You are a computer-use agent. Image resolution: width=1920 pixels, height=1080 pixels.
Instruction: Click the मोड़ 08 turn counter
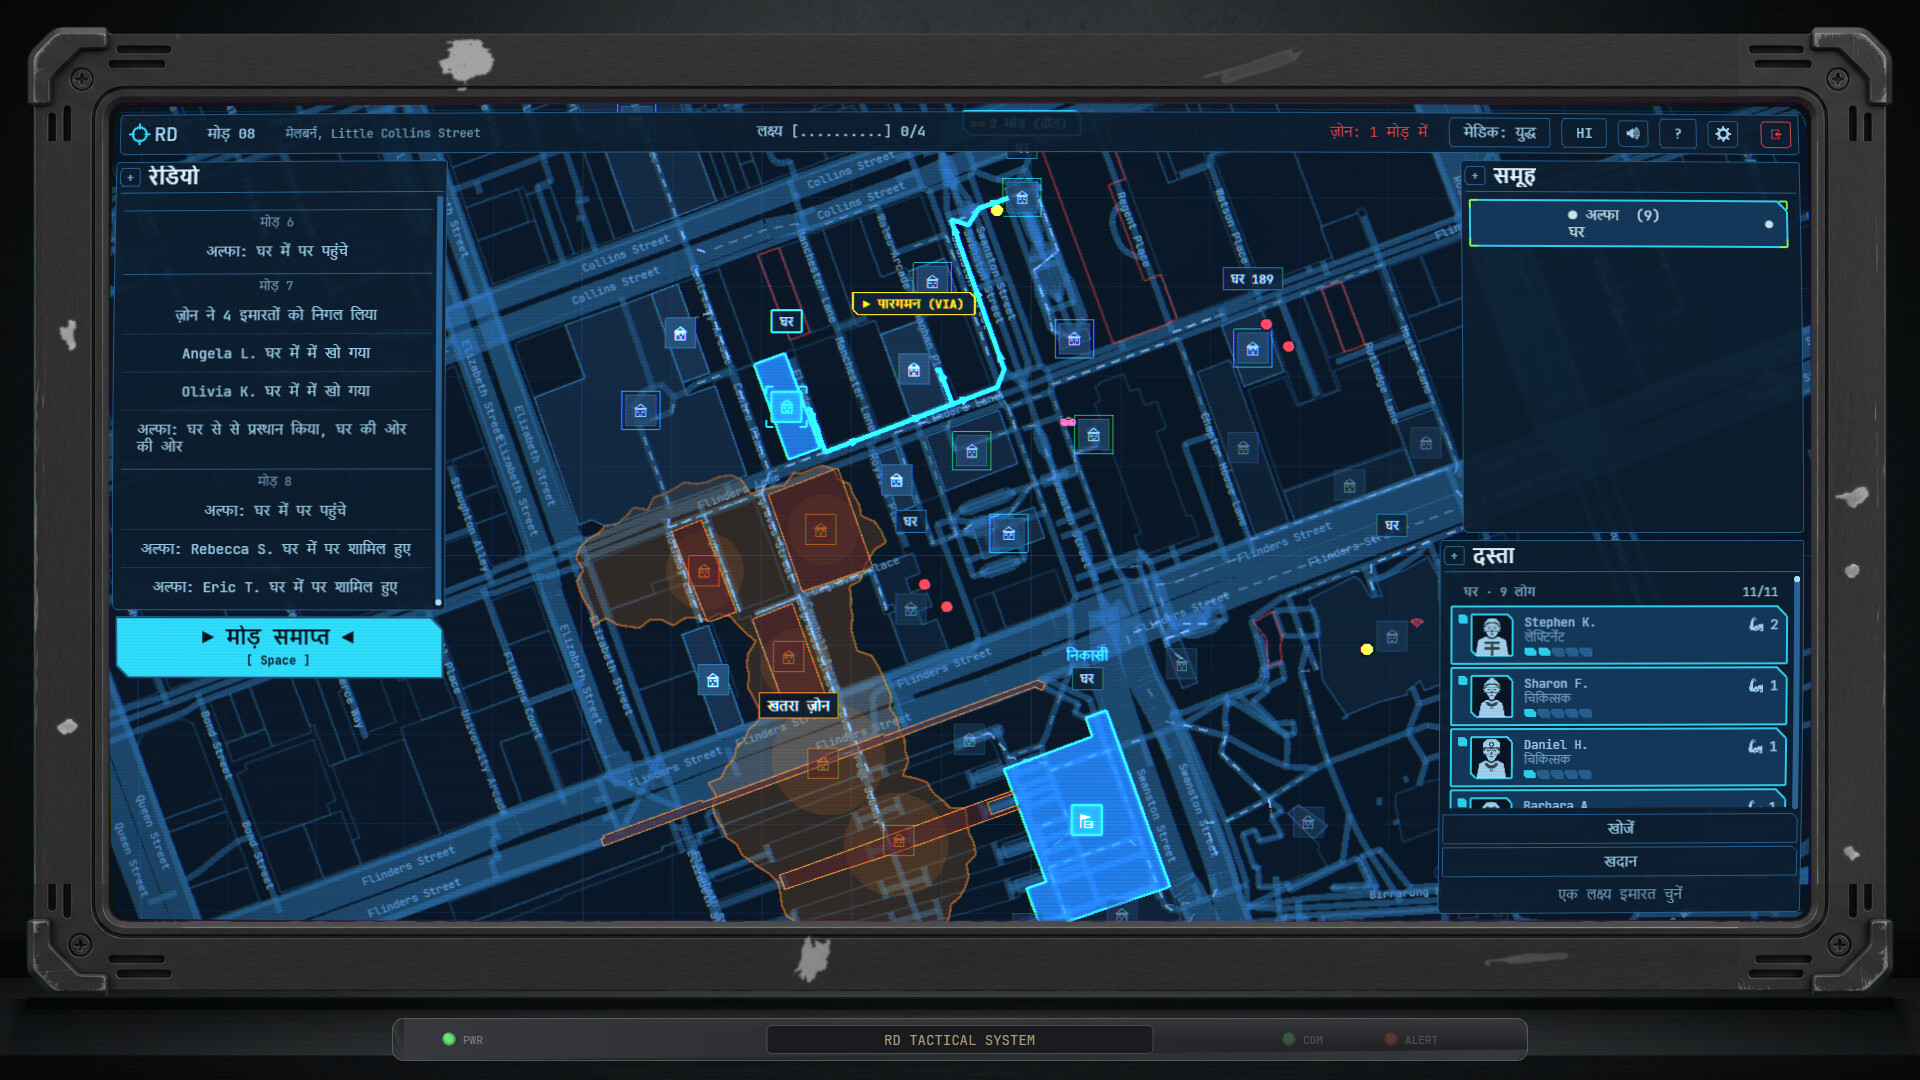tap(231, 133)
